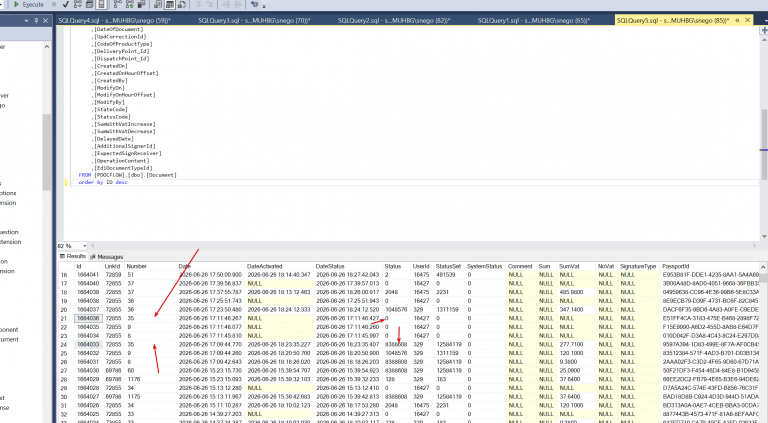The height and width of the screenshot is (423, 768).
Task: Toggle Include Actual Execution Plan icon
Action: click(118, 4)
